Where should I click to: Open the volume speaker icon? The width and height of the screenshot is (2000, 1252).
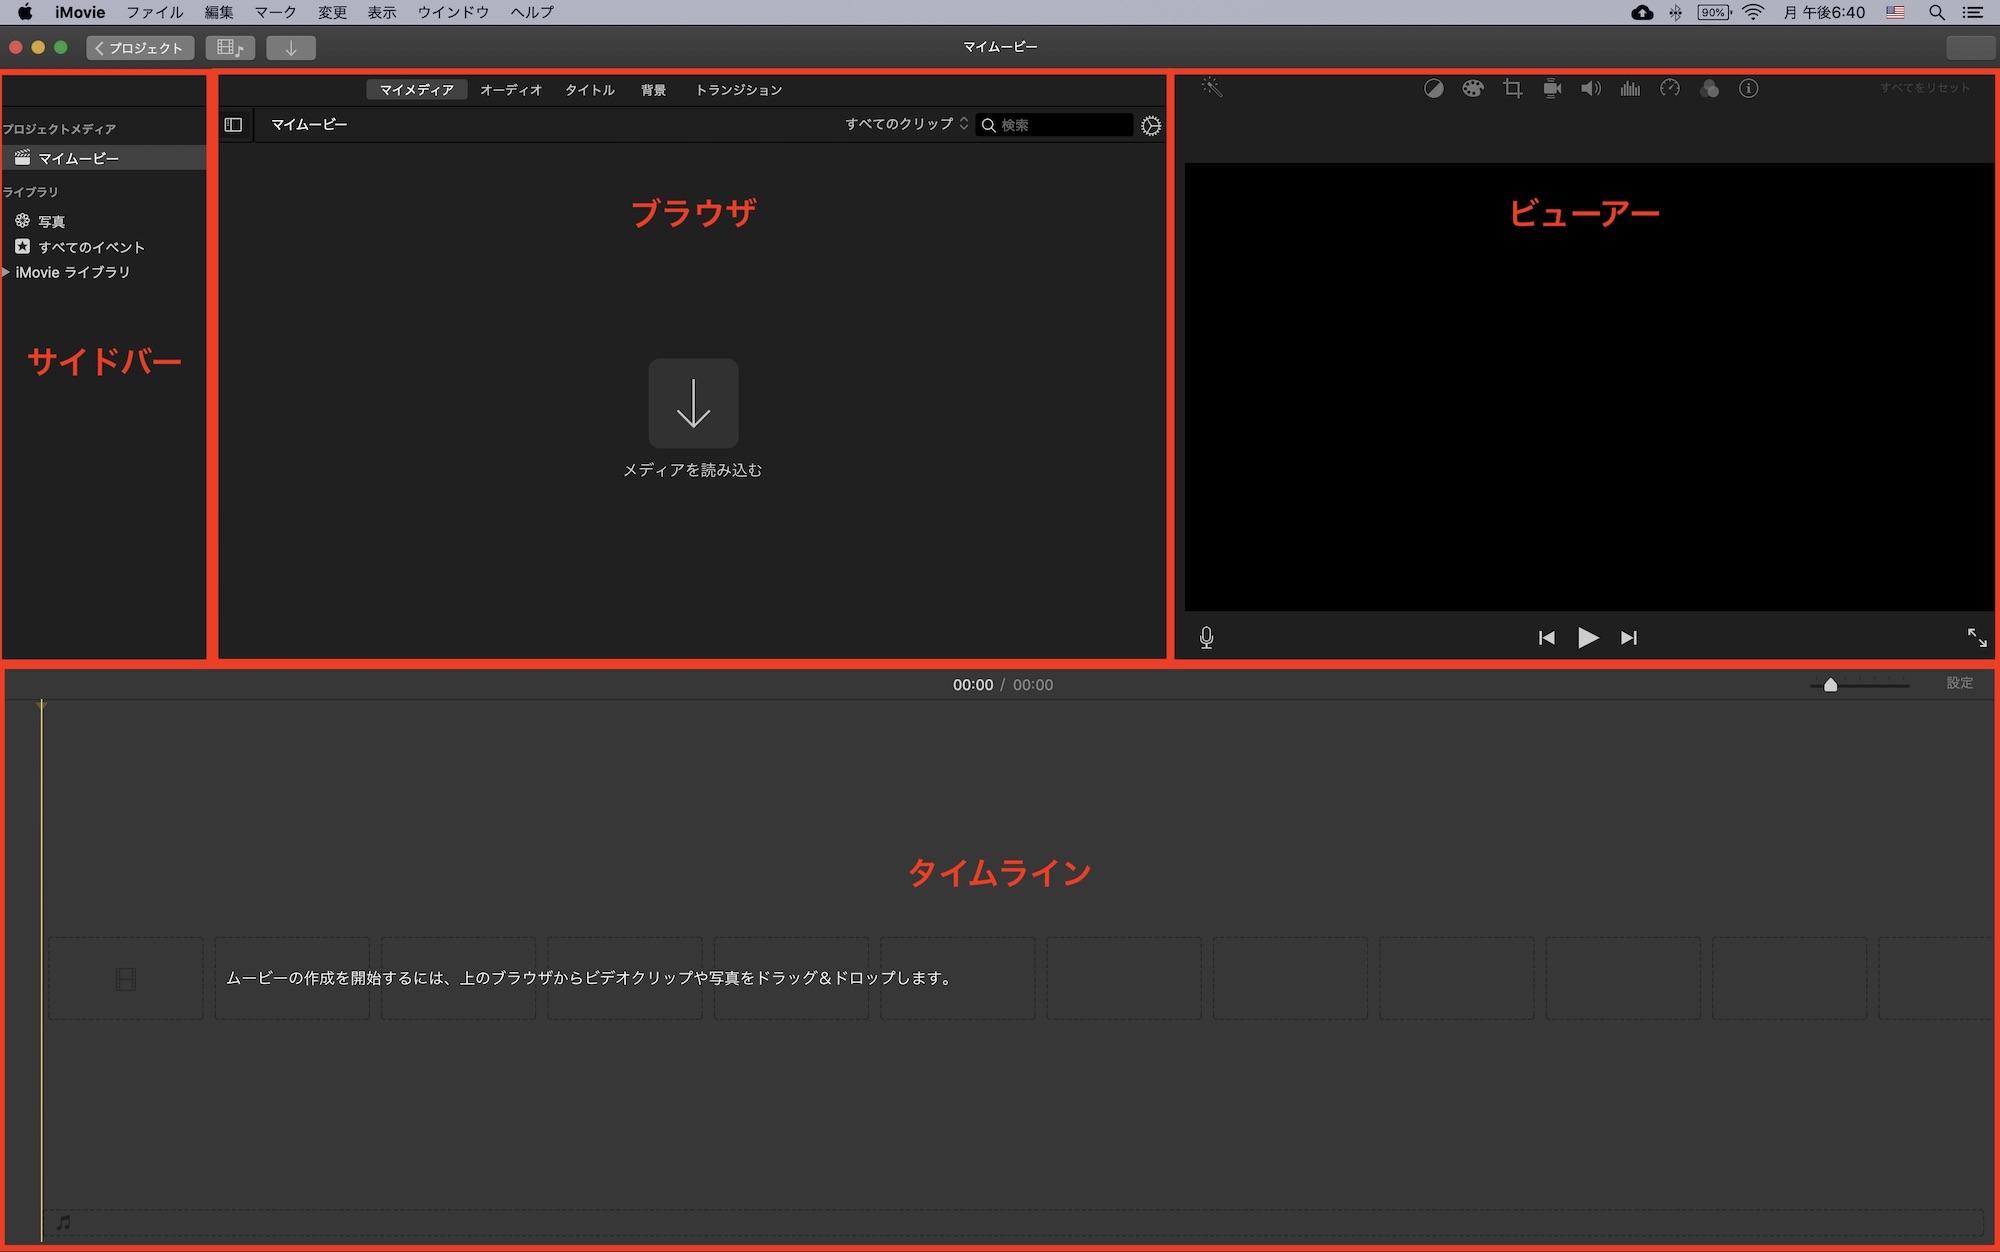tap(1591, 89)
